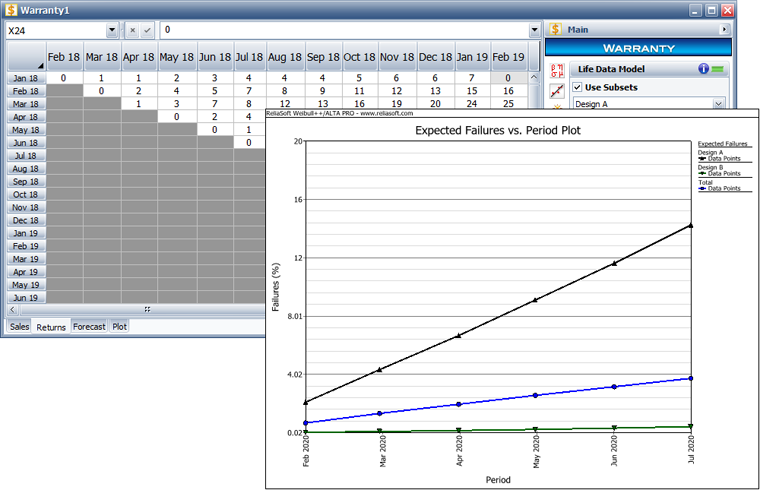Click the horizontal scrollbar under the grid
This screenshot has width=760, height=490.
pyautogui.click(x=147, y=310)
